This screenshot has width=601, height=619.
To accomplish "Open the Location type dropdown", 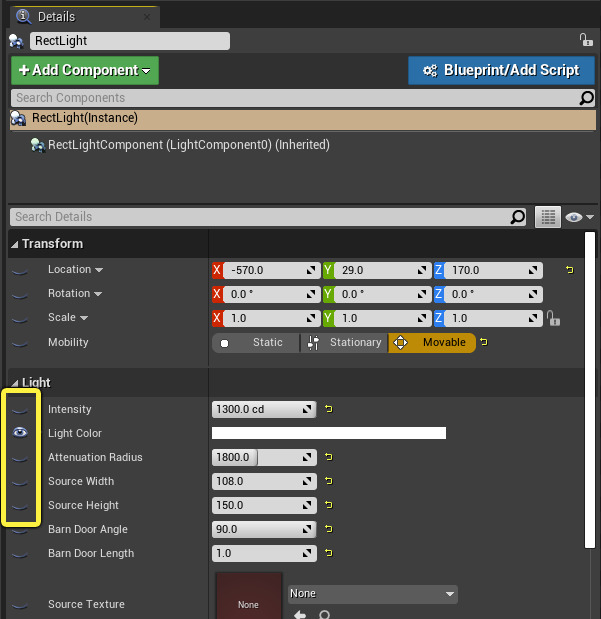I will click(99, 270).
